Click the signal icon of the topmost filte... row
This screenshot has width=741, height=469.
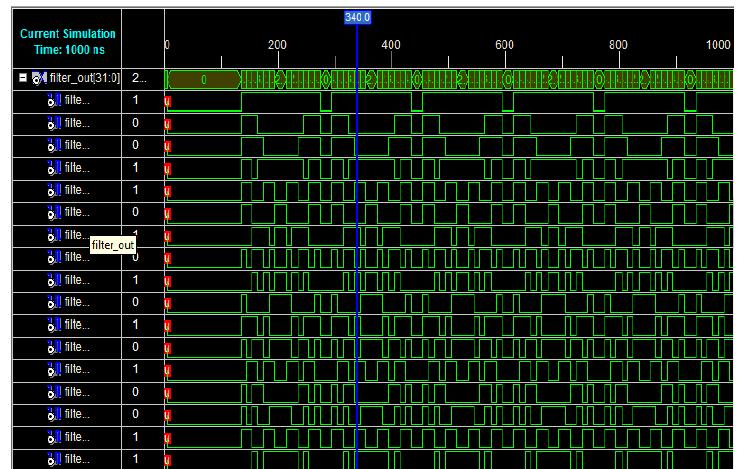[x=54, y=100]
